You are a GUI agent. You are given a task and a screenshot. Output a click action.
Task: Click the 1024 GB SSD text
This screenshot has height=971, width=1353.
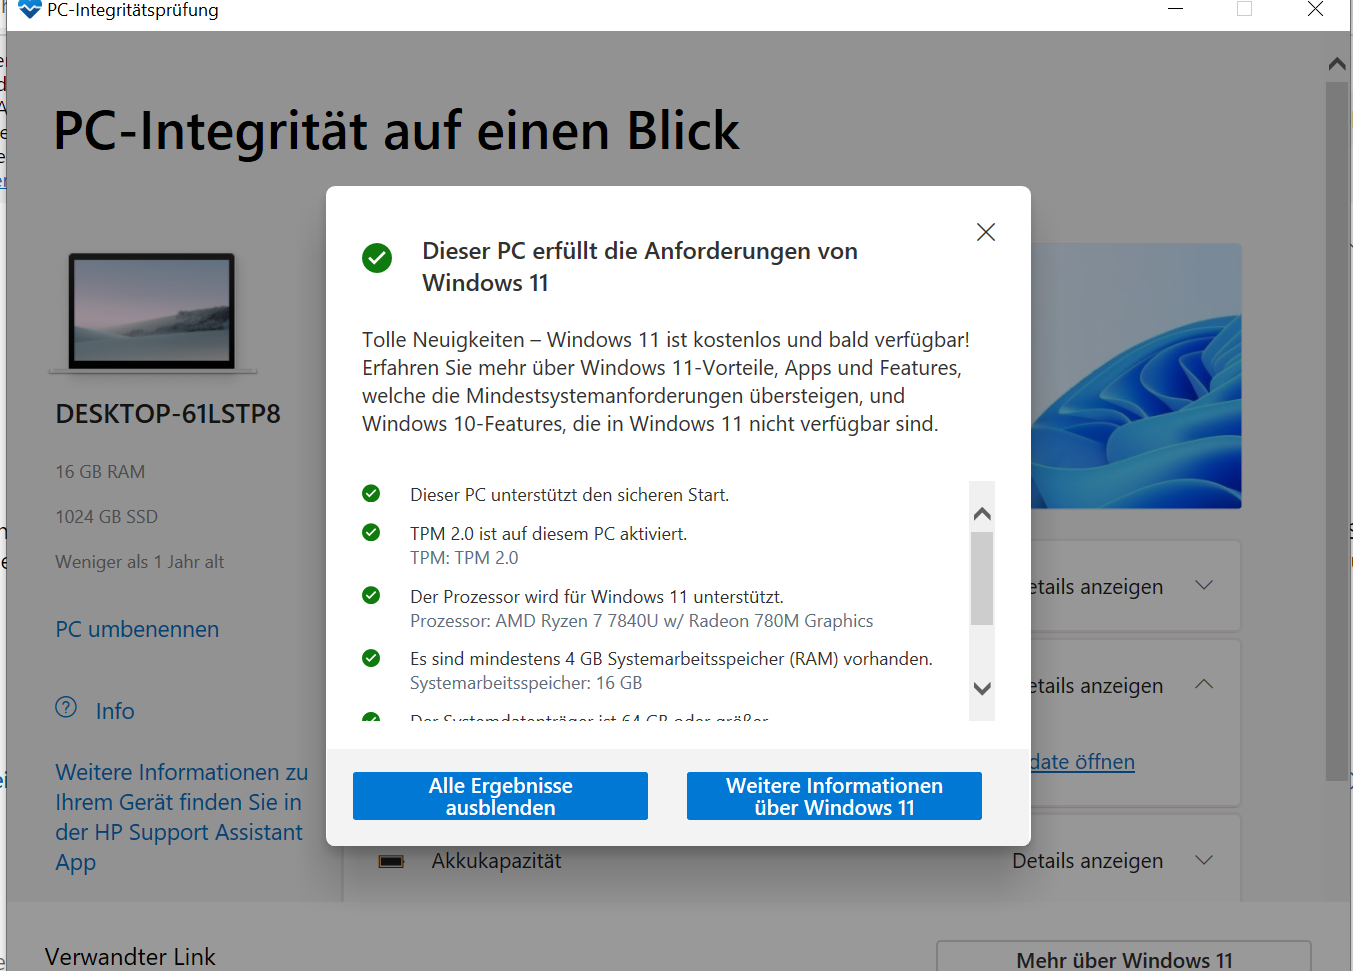[x=107, y=517]
